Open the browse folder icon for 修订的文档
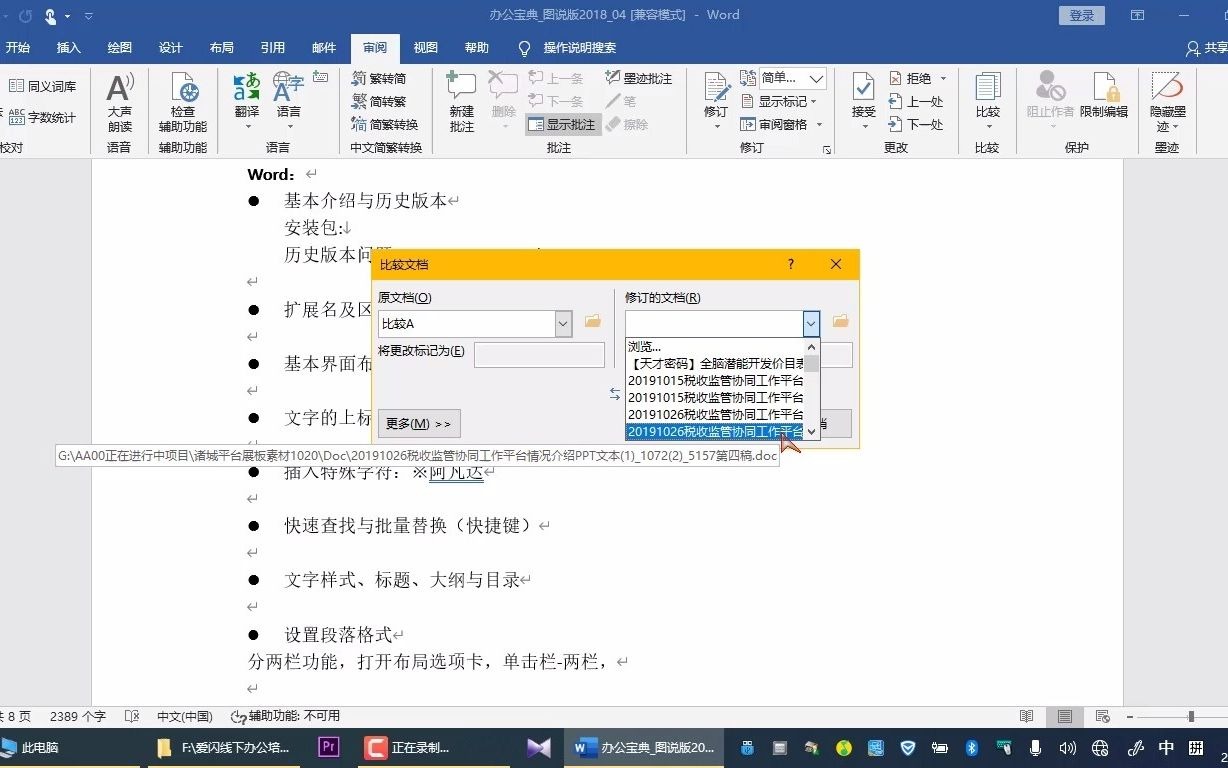The width and height of the screenshot is (1228, 768). point(839,320)
